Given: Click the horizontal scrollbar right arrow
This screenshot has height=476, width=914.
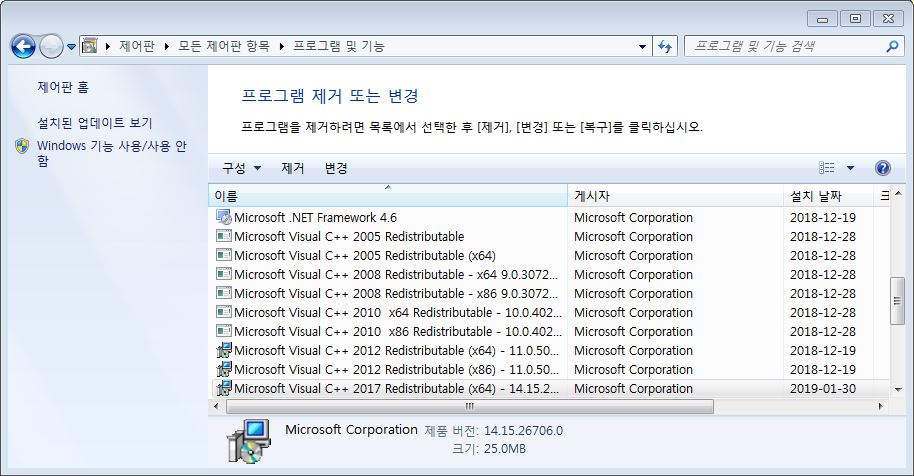Looking at the screenshot, I should point(881,406).
